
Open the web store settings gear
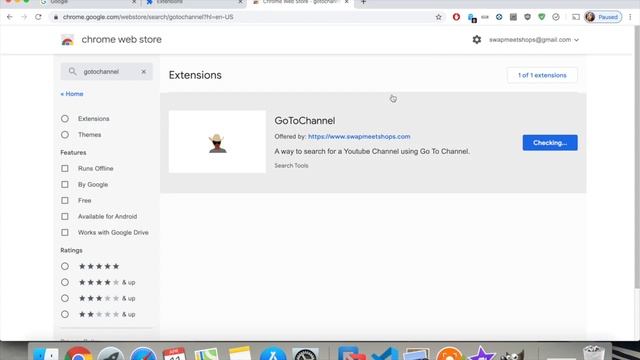(x=477, y=40)
